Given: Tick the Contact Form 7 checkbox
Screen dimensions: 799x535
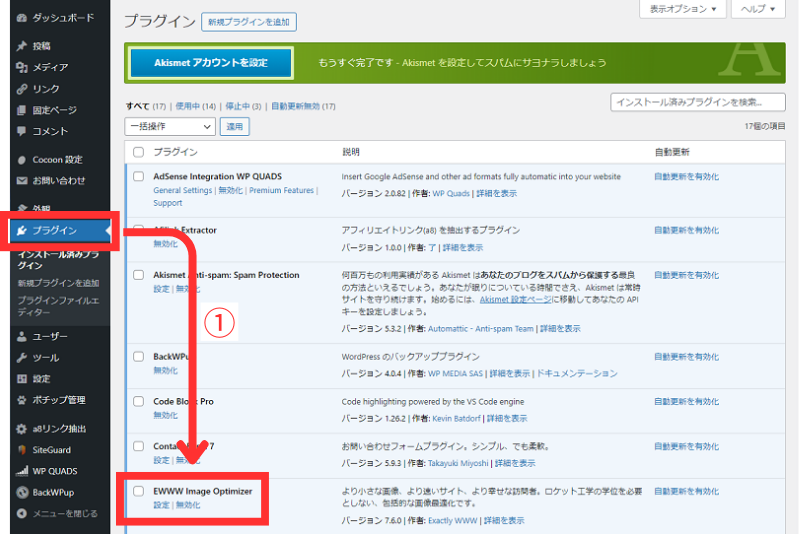Looking at the screenshot, I should point(138,446).
